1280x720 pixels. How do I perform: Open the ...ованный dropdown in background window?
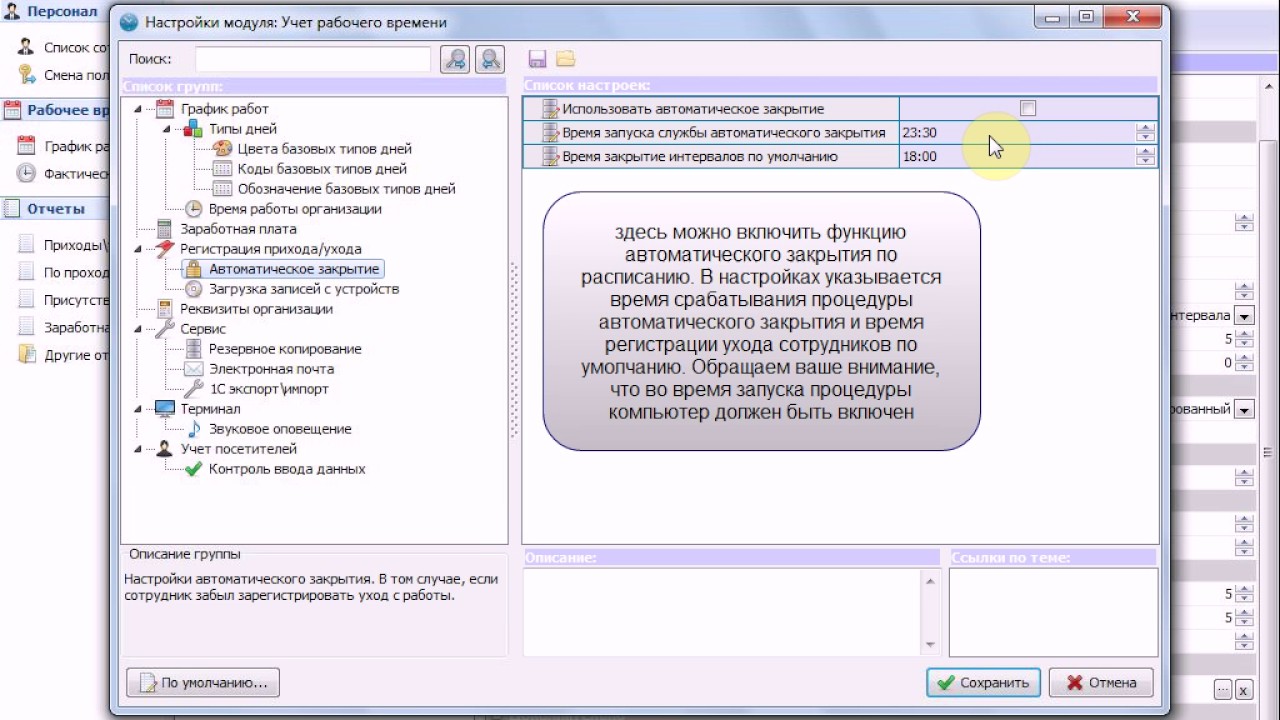tap(1244, 409)
